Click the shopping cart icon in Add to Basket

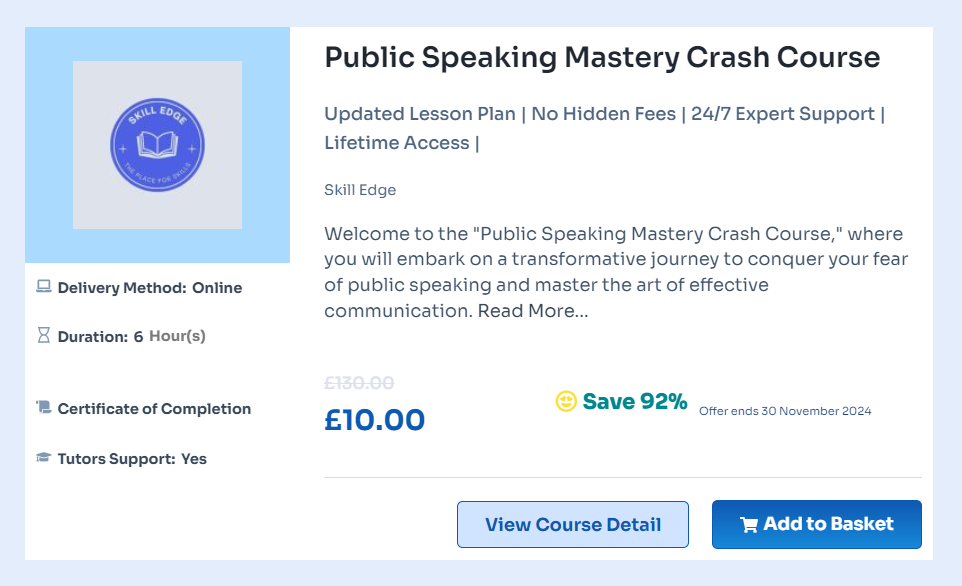[x=749, y=524]
